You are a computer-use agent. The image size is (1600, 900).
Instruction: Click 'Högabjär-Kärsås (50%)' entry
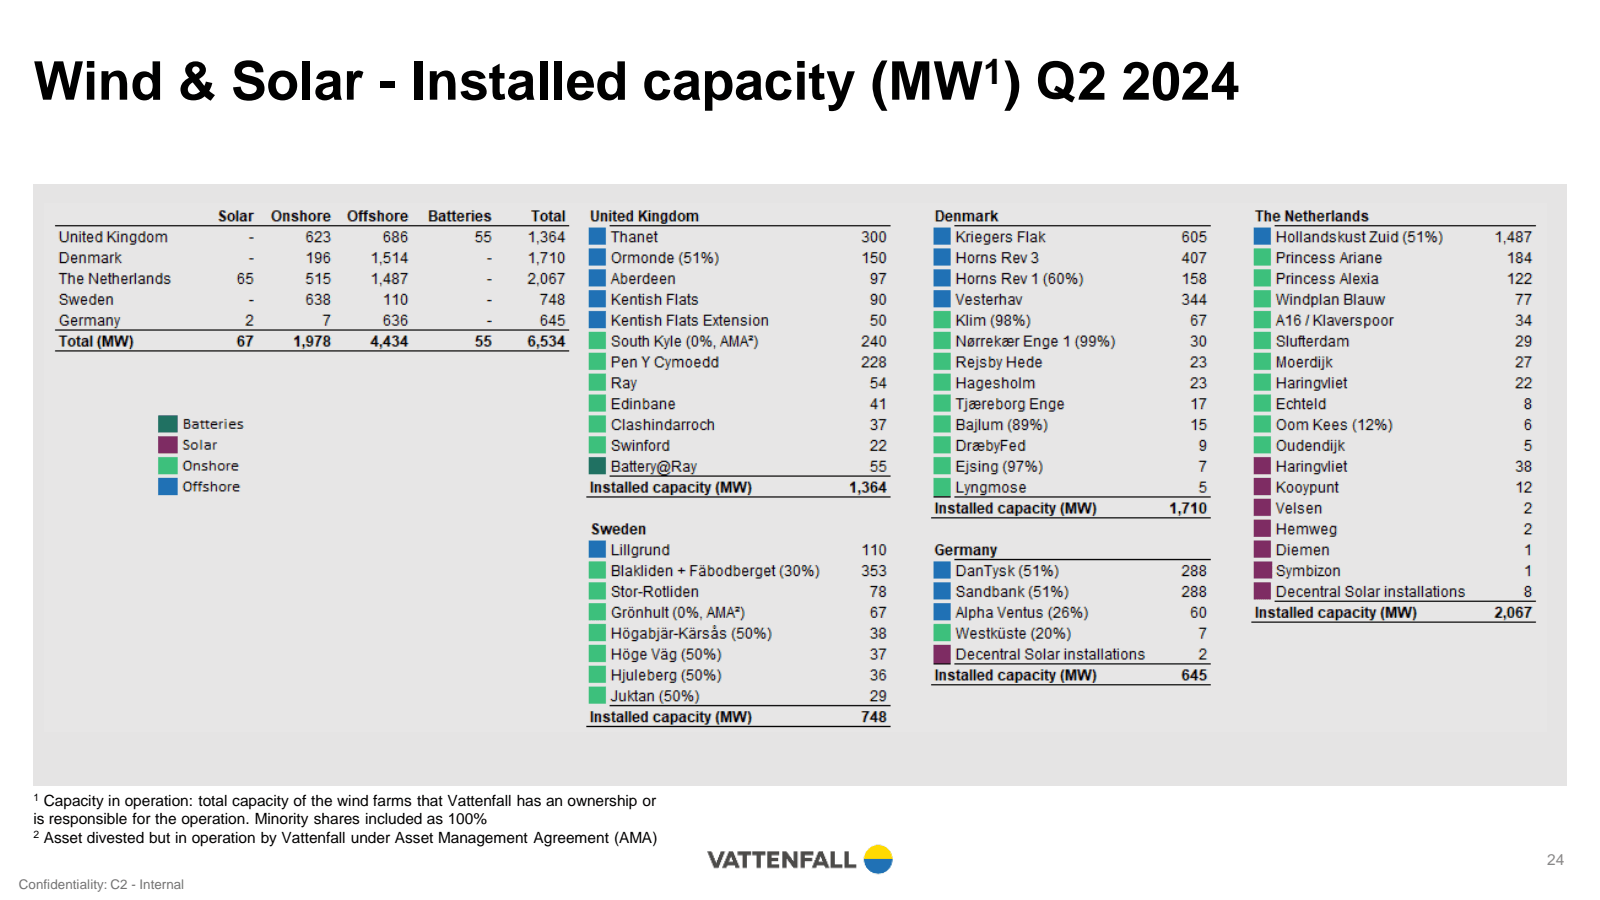tap(691, 634)
